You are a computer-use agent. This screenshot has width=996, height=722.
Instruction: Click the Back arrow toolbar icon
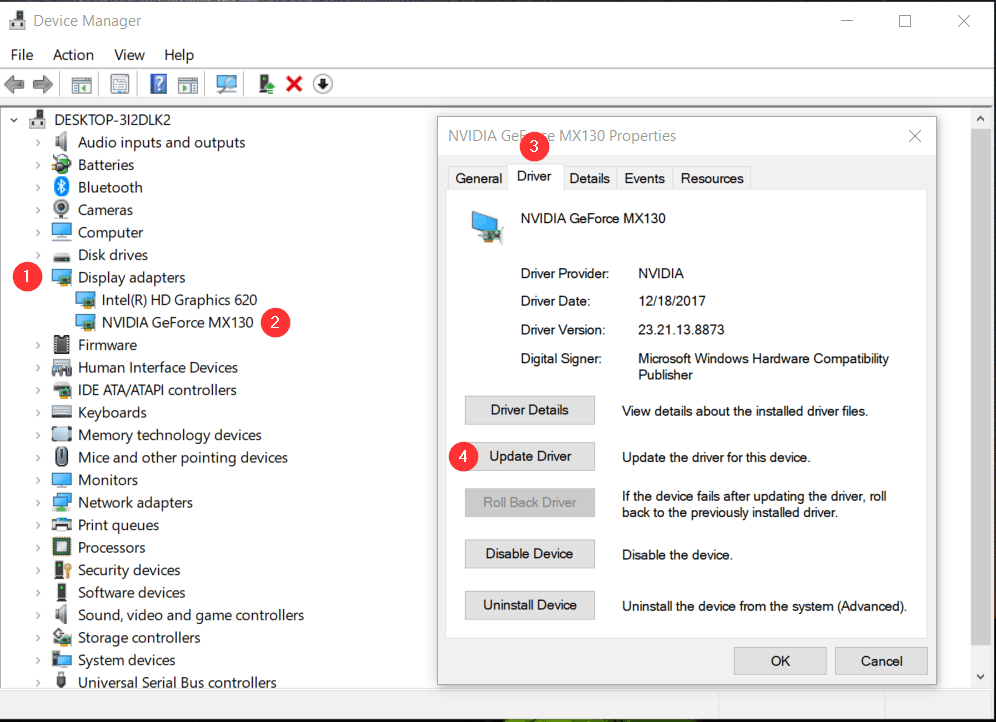14,84
